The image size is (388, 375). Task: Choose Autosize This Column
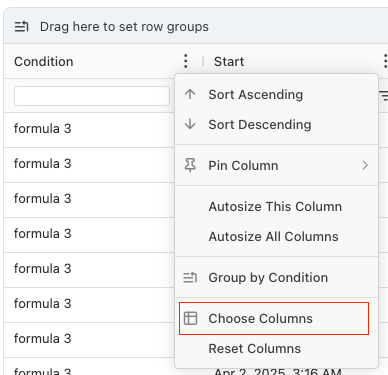tap(277, 206)
